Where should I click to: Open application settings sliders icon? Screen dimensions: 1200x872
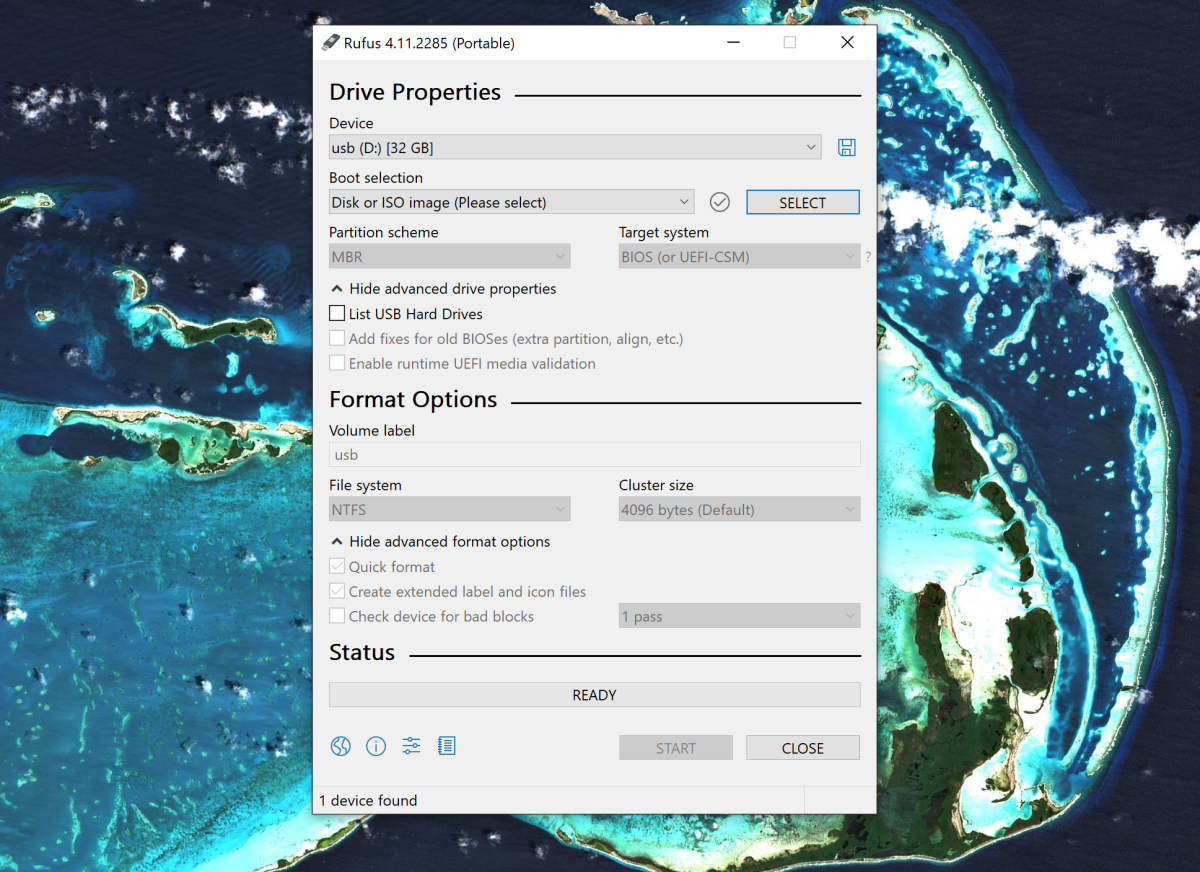411,746
